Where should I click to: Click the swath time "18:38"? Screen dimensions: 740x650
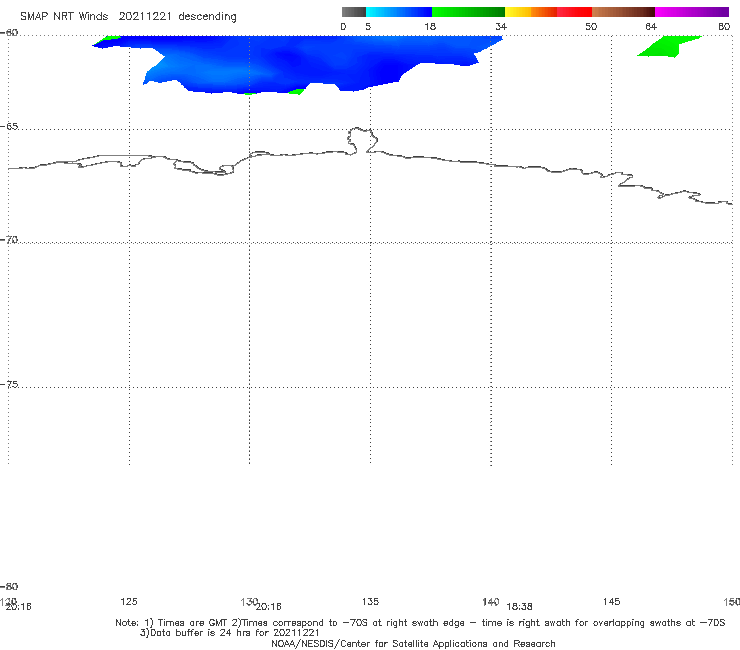[519, 607]
